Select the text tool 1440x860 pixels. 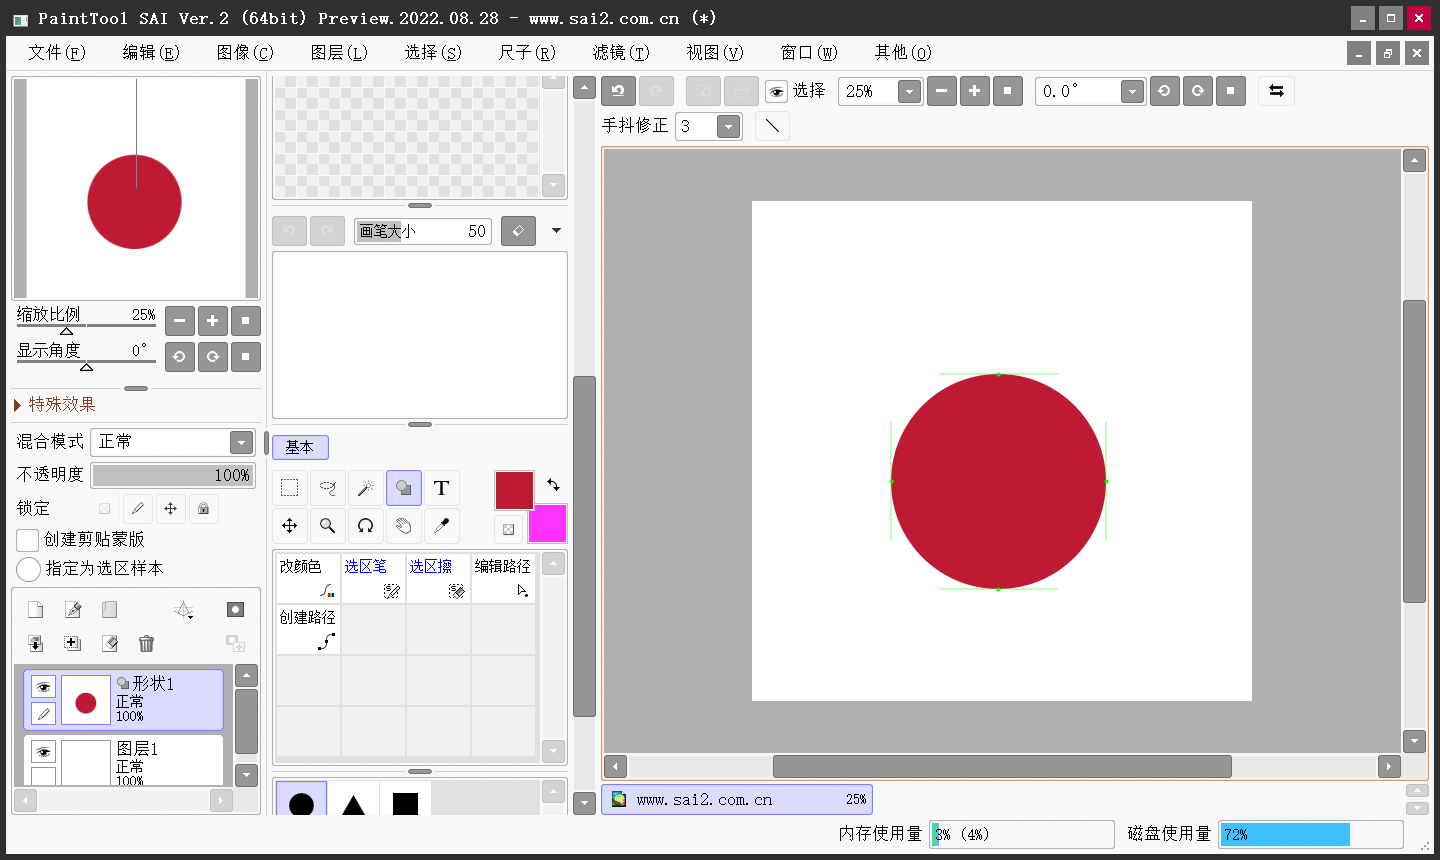pyautogui.click(x=442, y=488)
